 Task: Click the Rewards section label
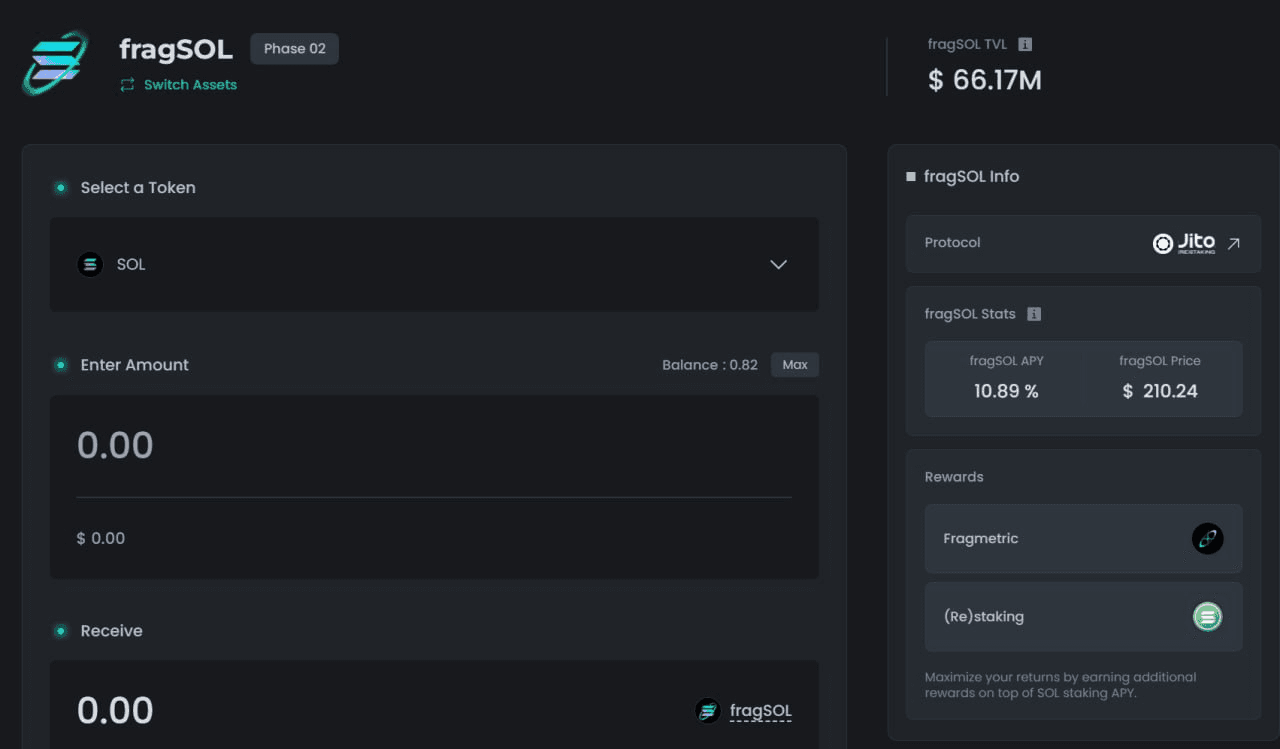954,477
